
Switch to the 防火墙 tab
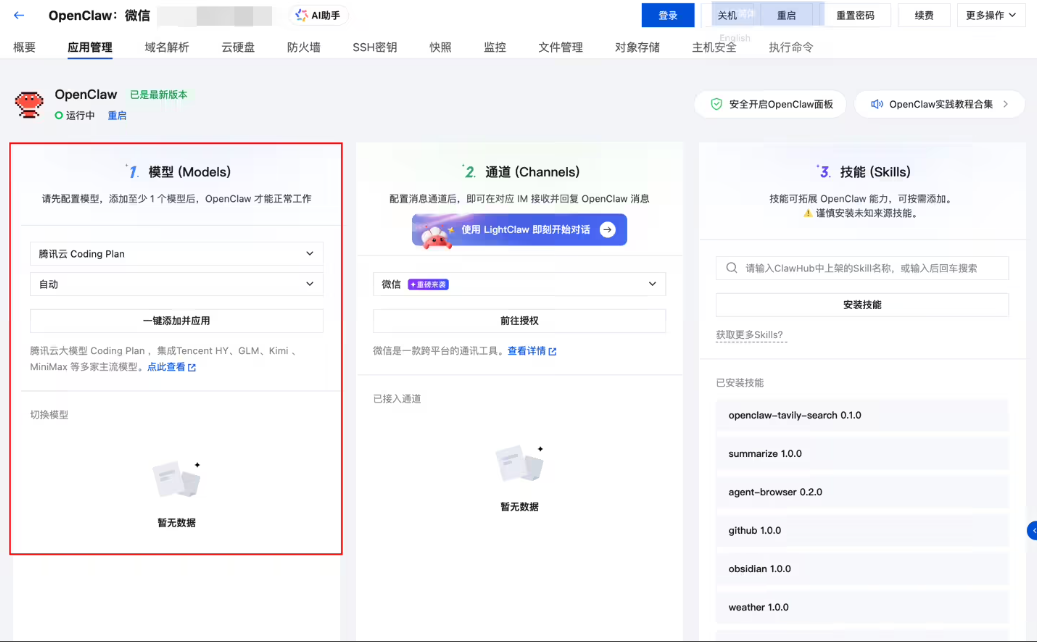click(x=303, y=47)
